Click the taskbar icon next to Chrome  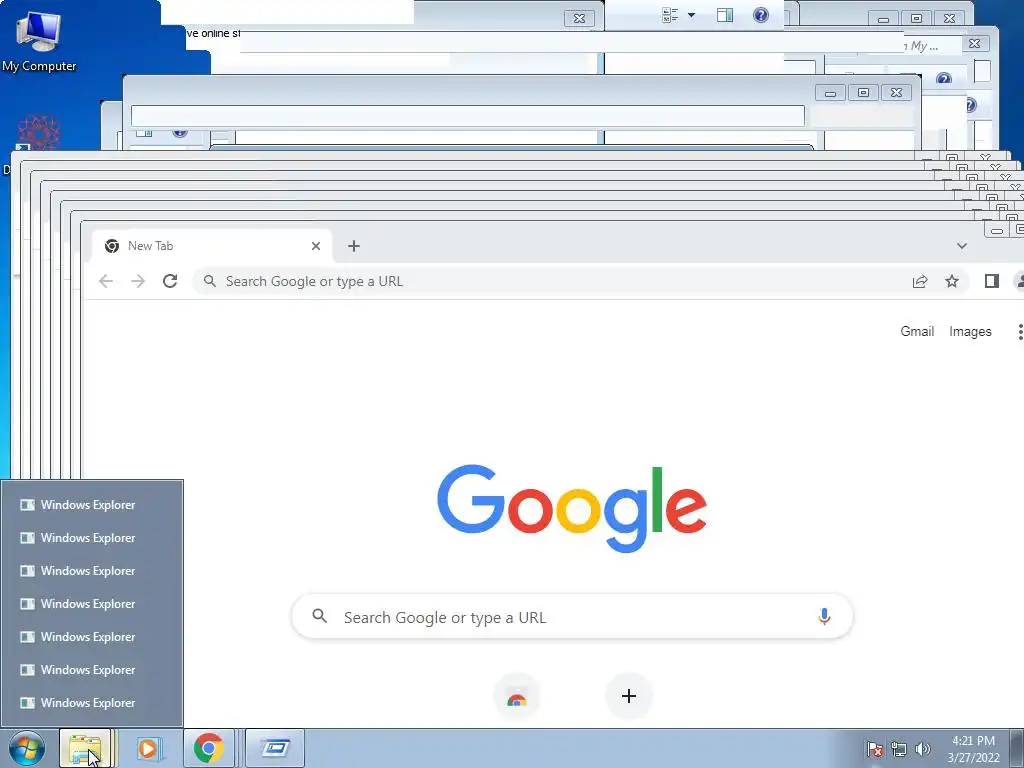coord(275,748)
